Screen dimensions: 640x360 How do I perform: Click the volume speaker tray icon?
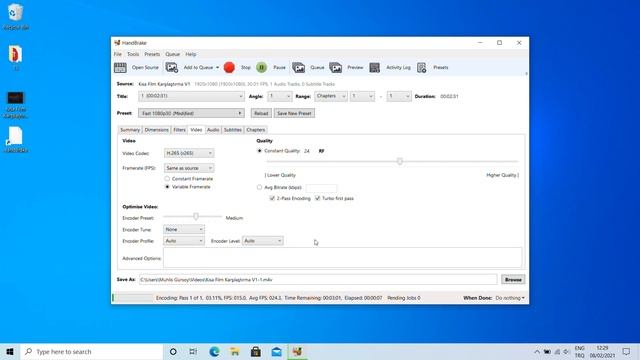coord(567,351)
